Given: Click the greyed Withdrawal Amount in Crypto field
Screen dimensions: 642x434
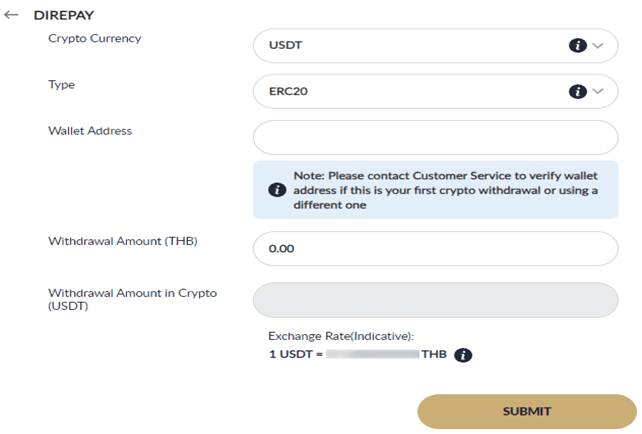Looking at the screenshot, I should [435, 301].
